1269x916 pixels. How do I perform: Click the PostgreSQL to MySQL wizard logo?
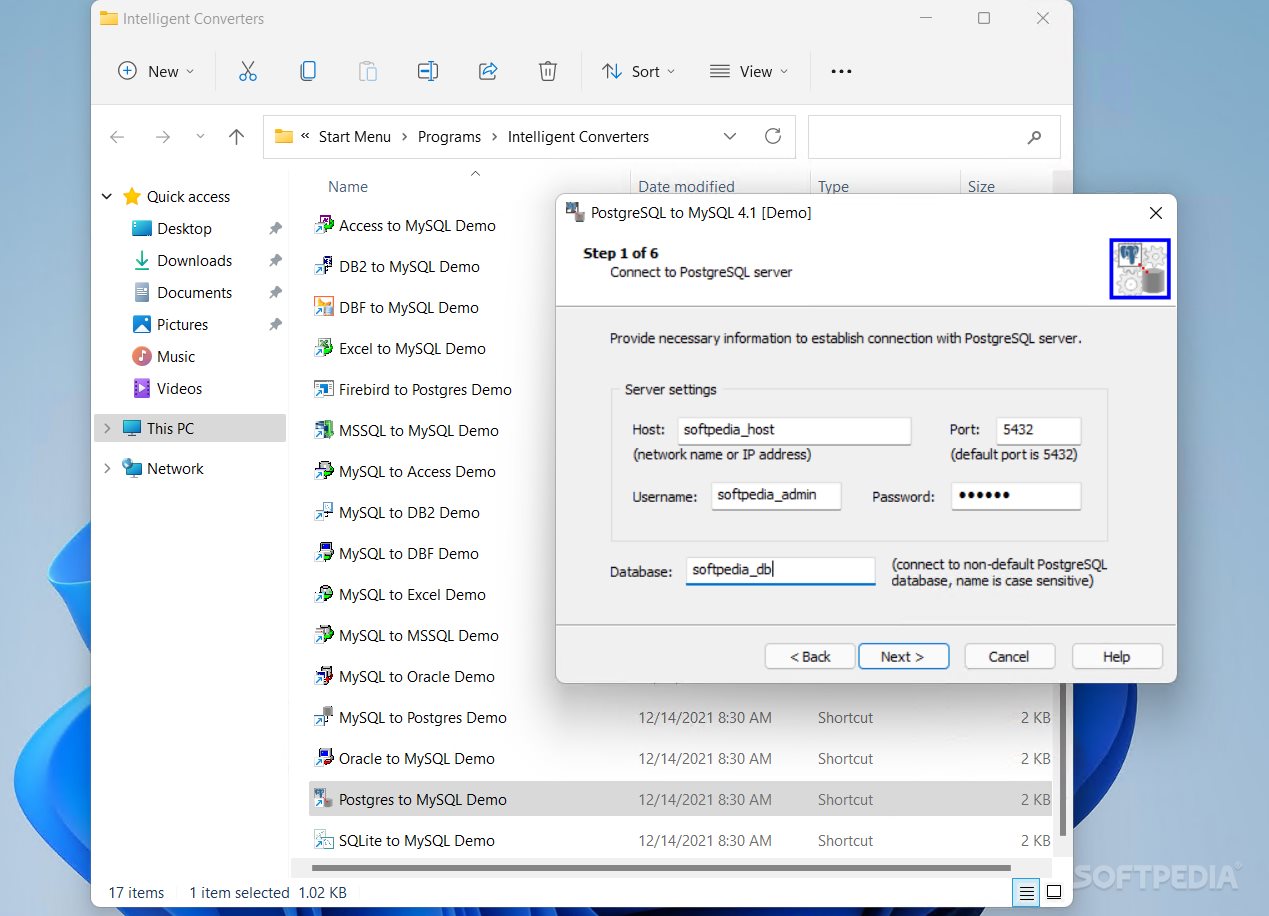(x=1140, y=269)
